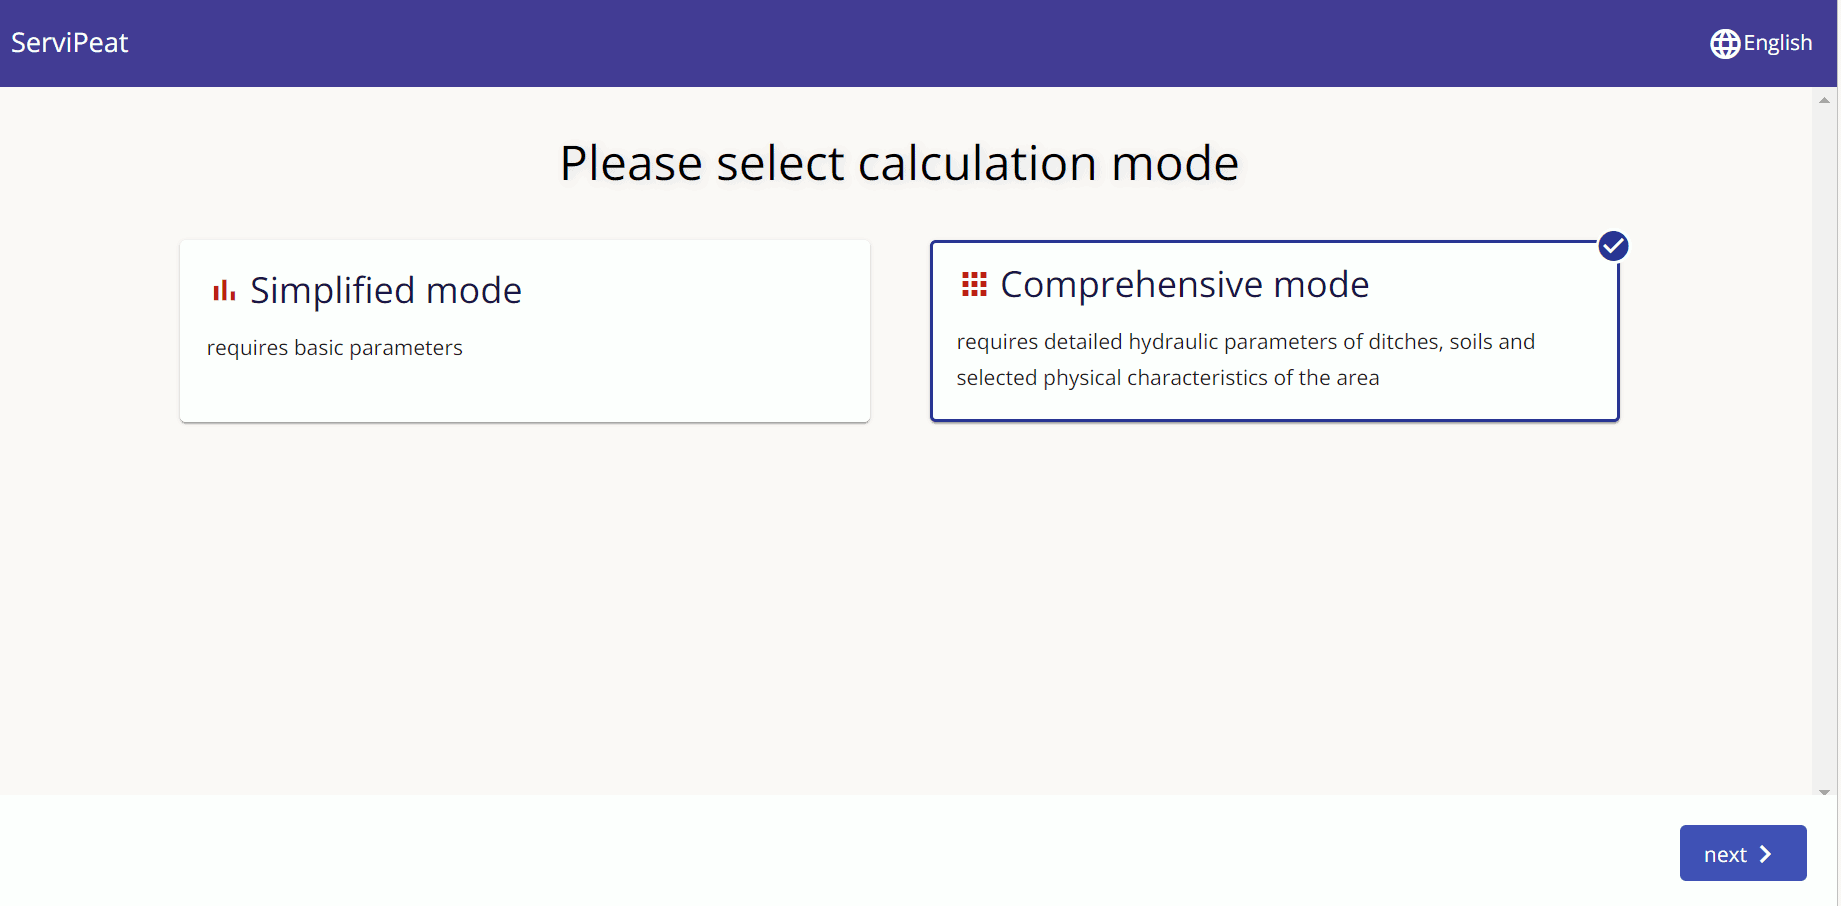Viewport: 1841px width, 906px height.
Task: Click the scrollbar up arrow
Action: (1824, 100)
